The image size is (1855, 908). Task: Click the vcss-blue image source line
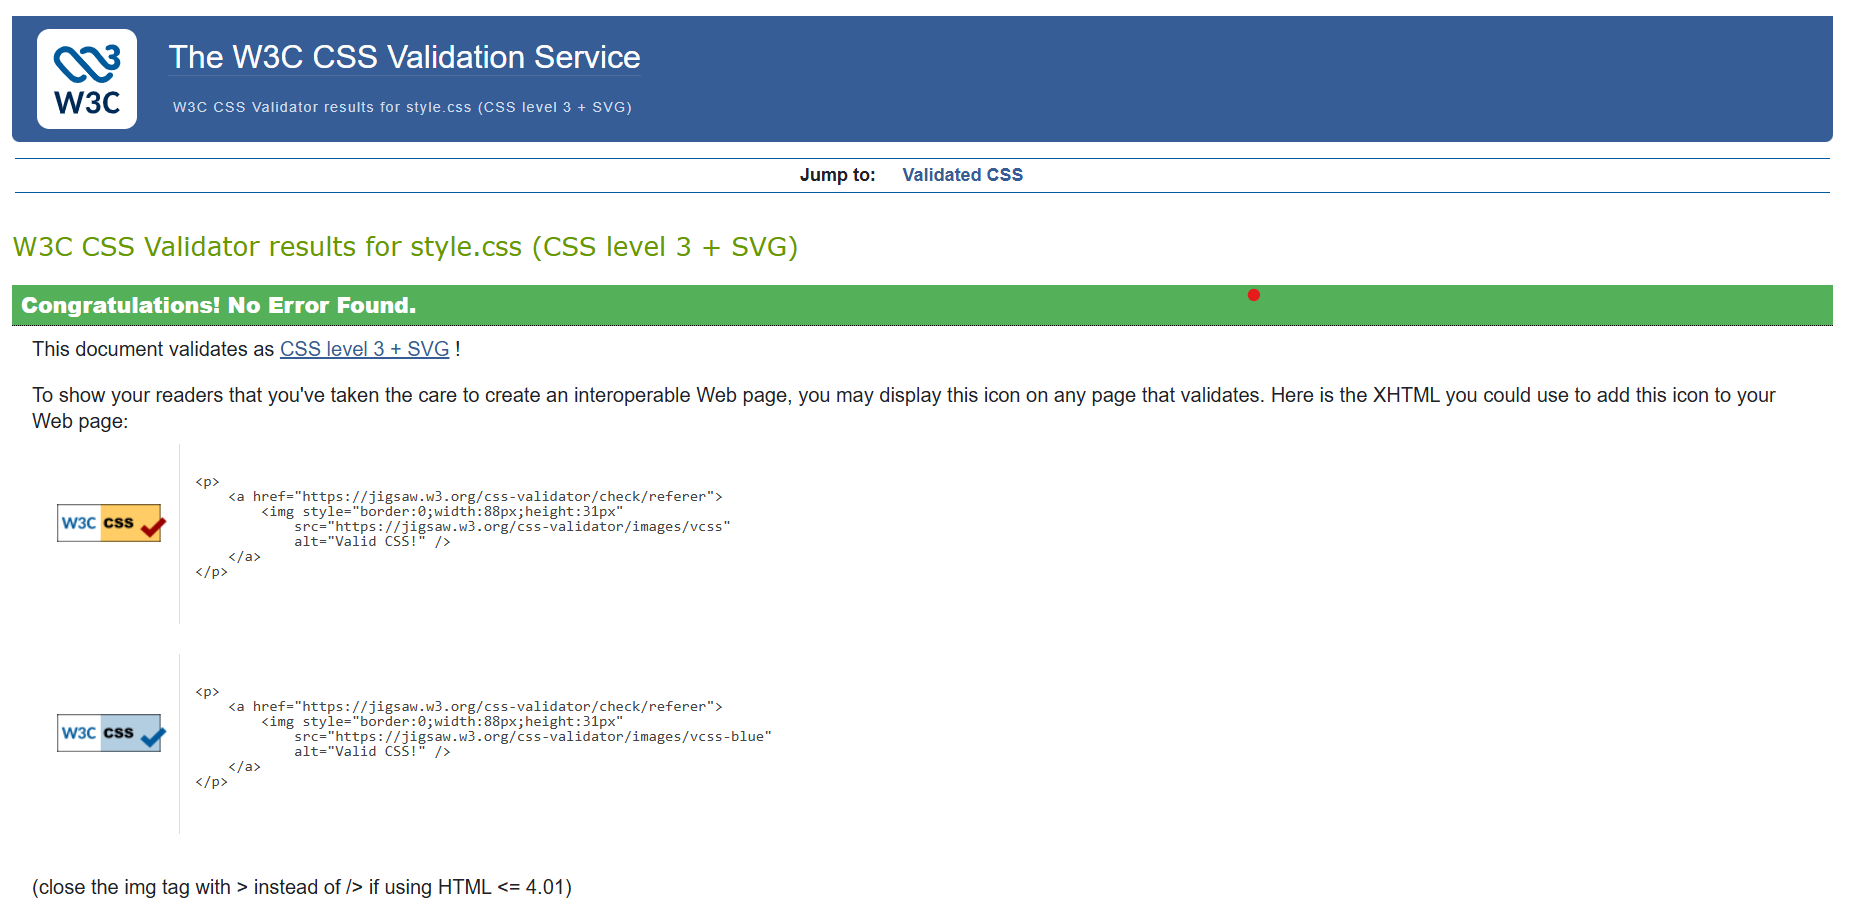(x=533, y=737)
